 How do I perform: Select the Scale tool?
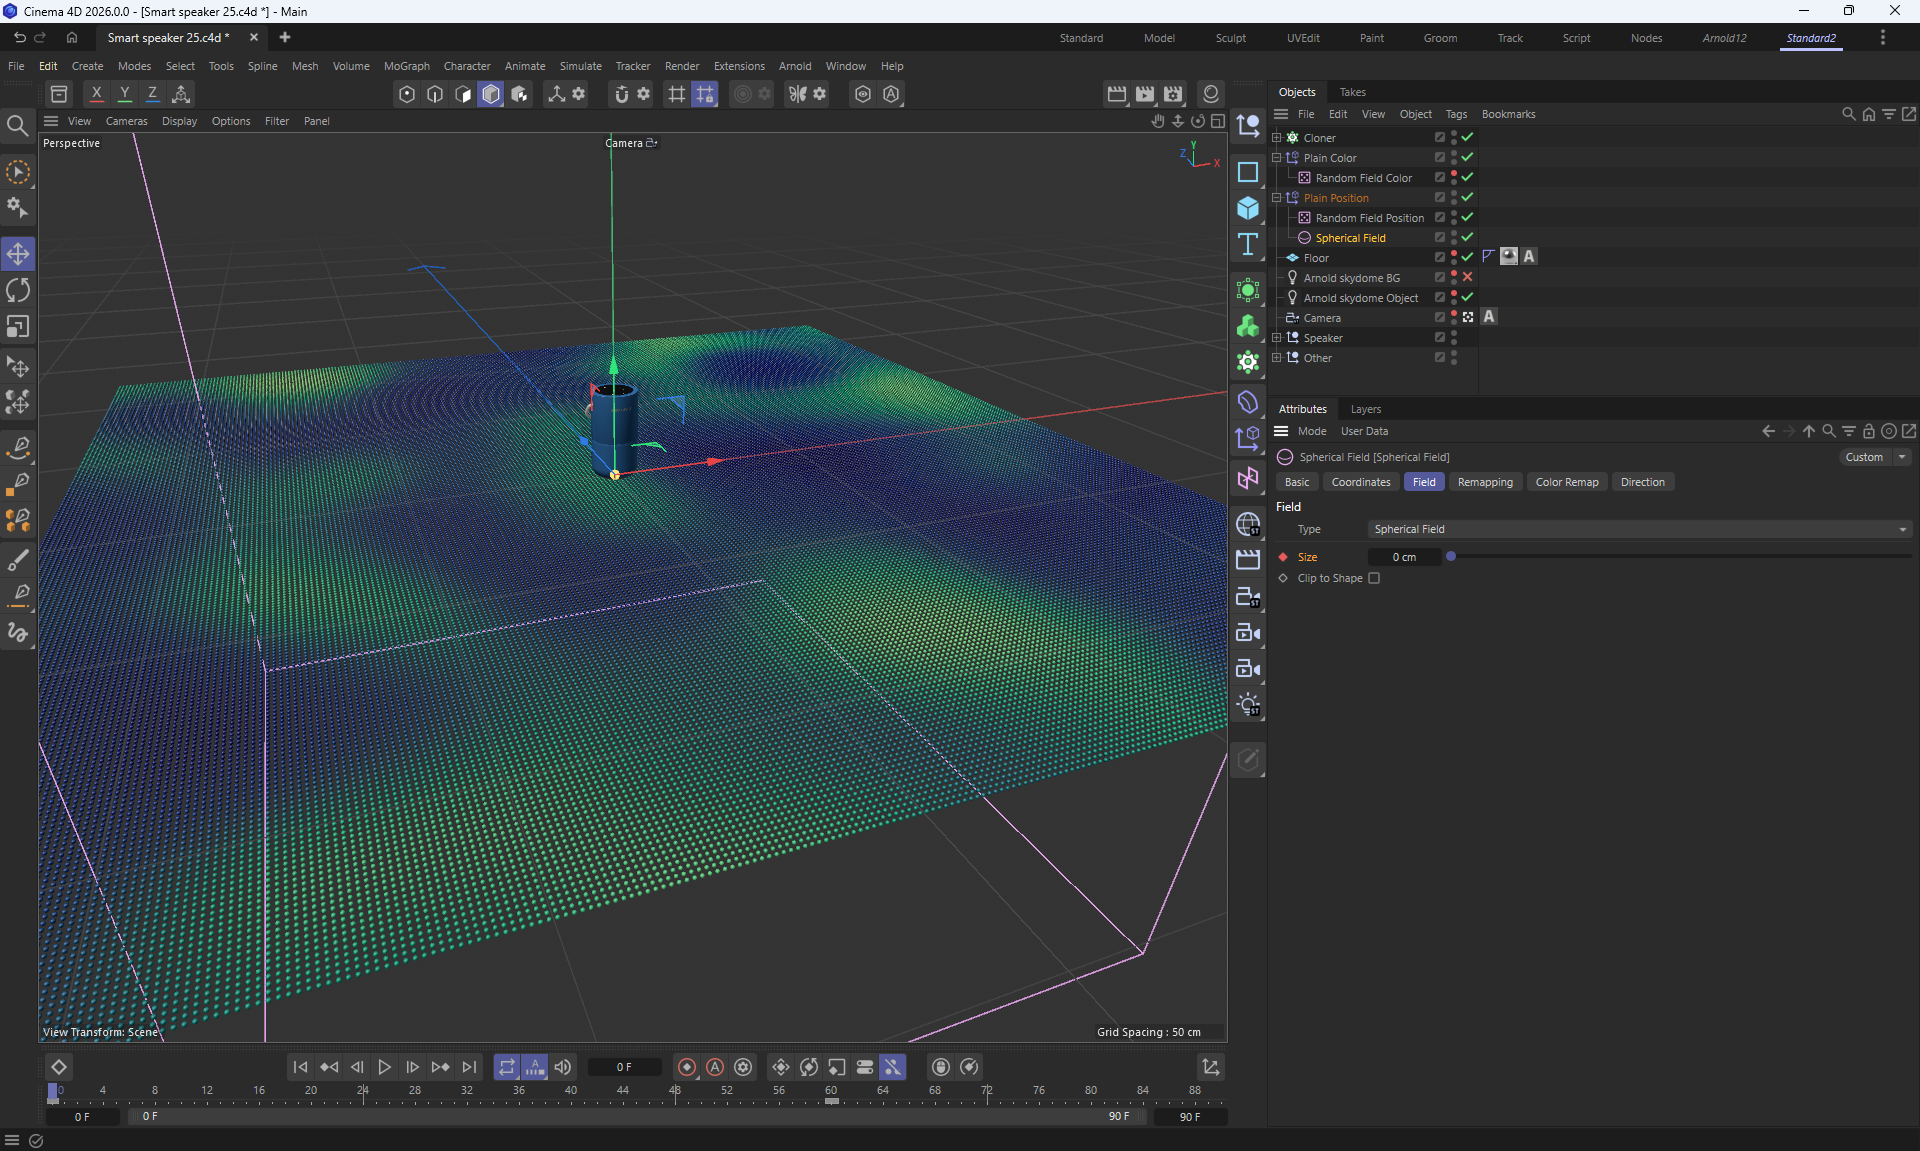pos(18,327)
